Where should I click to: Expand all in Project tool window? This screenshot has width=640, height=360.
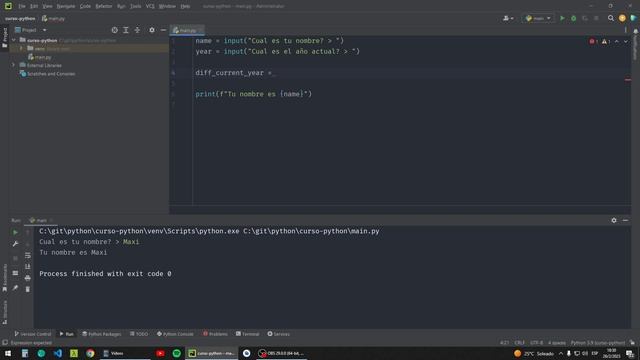point(126,30)
